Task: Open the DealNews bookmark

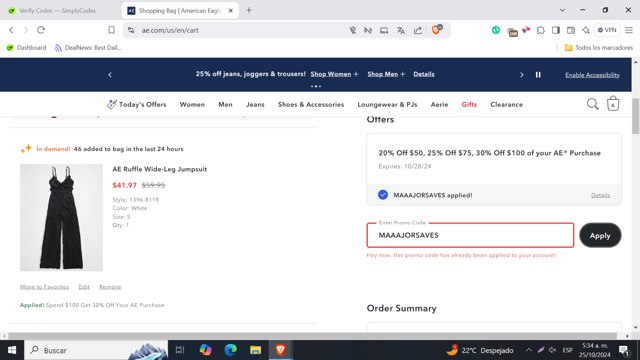Action: 88,48
